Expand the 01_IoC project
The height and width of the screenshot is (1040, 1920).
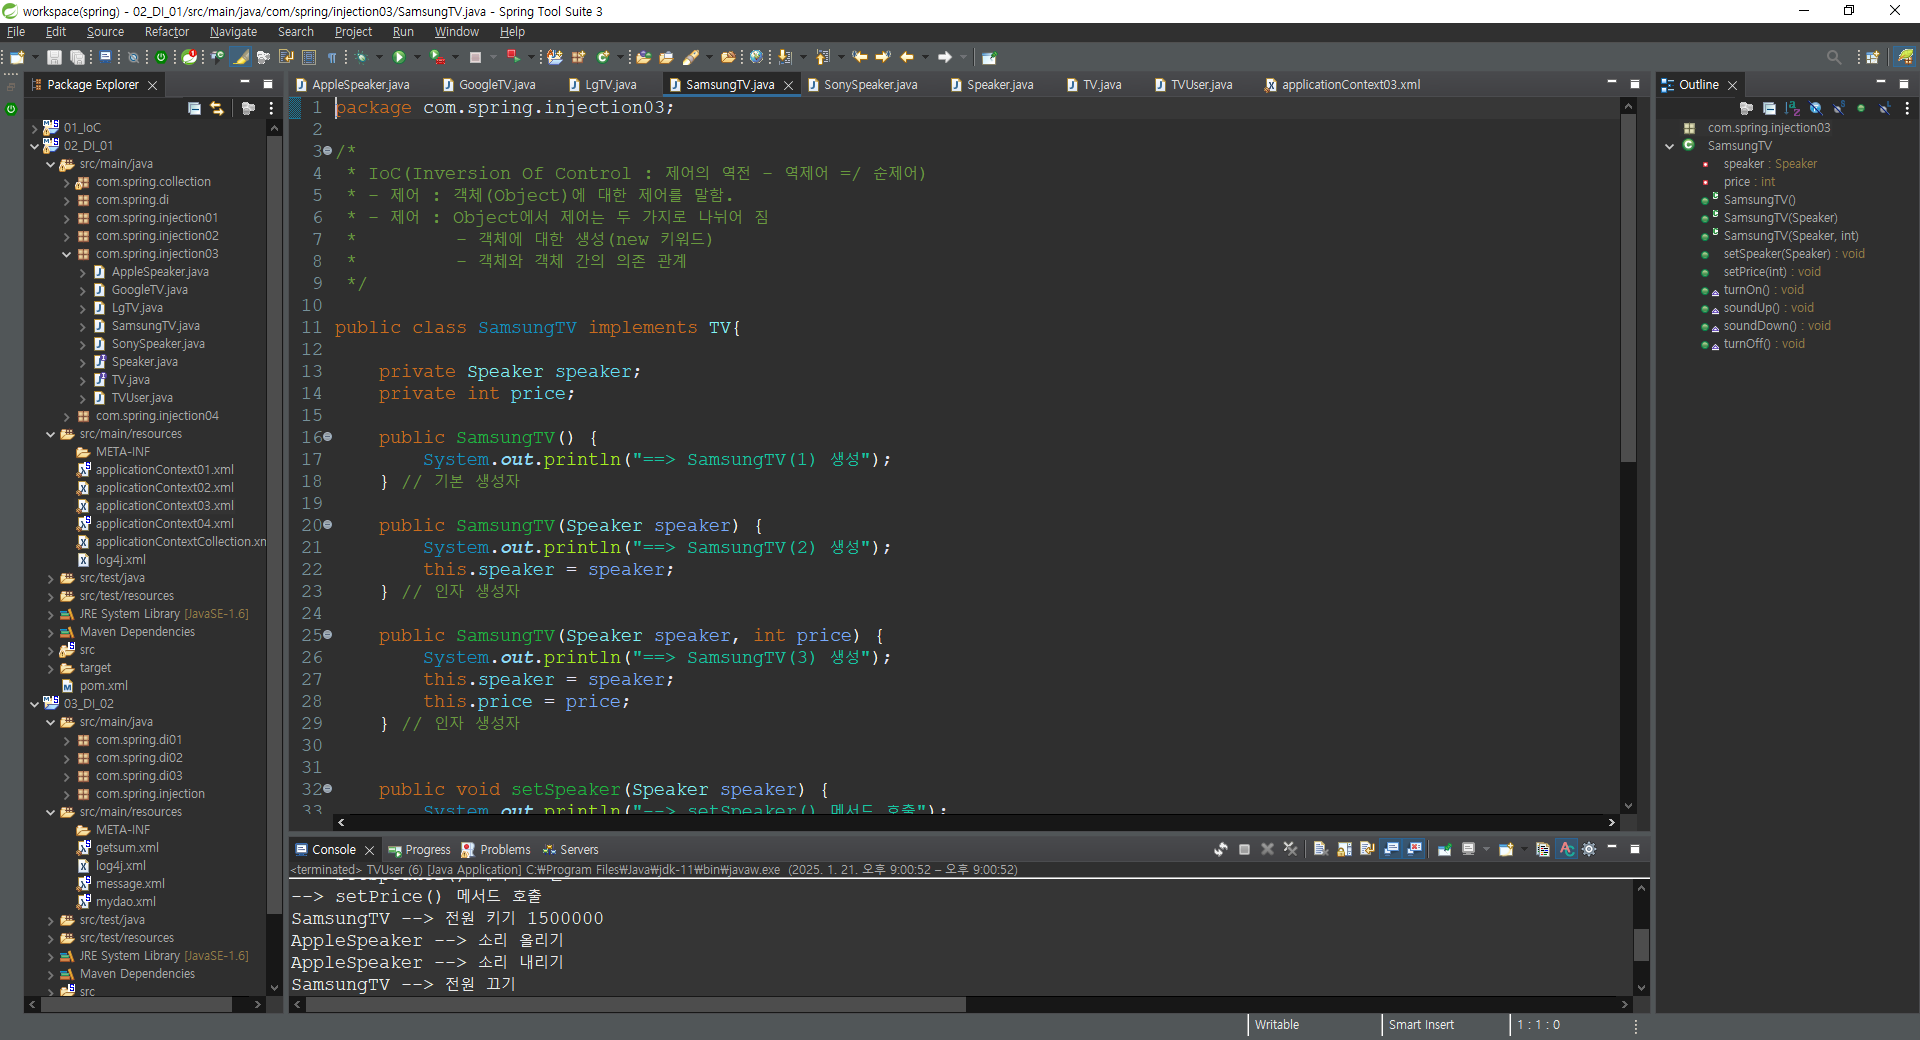pos(35,128)
